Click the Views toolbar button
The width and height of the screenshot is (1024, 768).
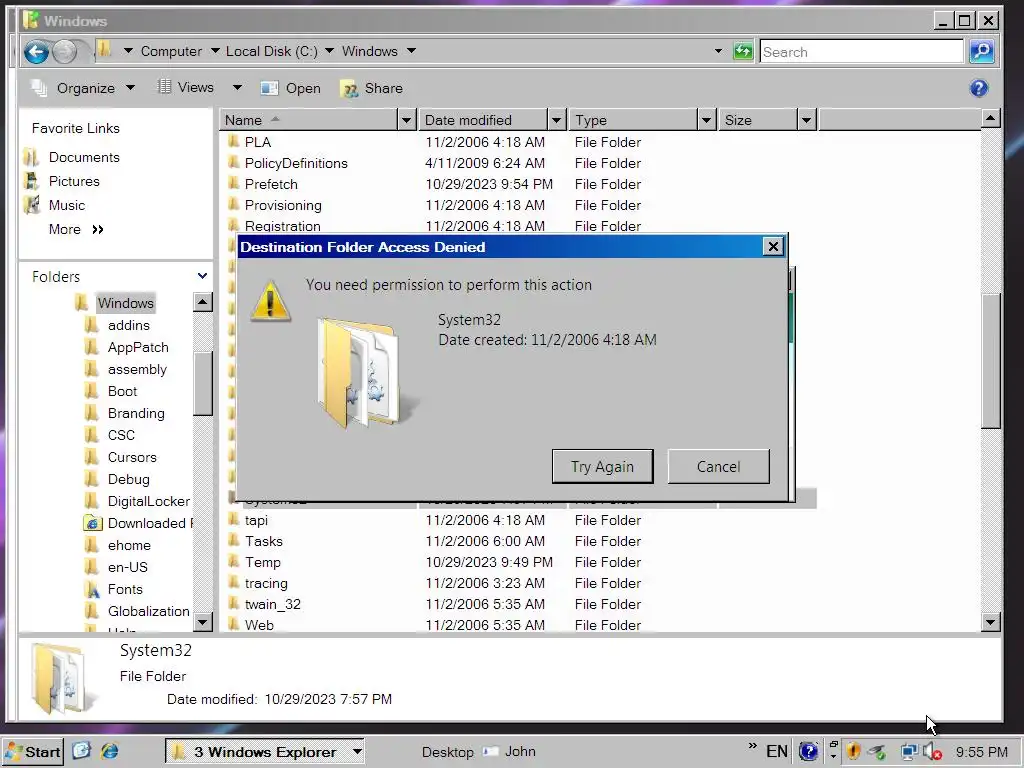pyautogui.click(x=187, y=88)
